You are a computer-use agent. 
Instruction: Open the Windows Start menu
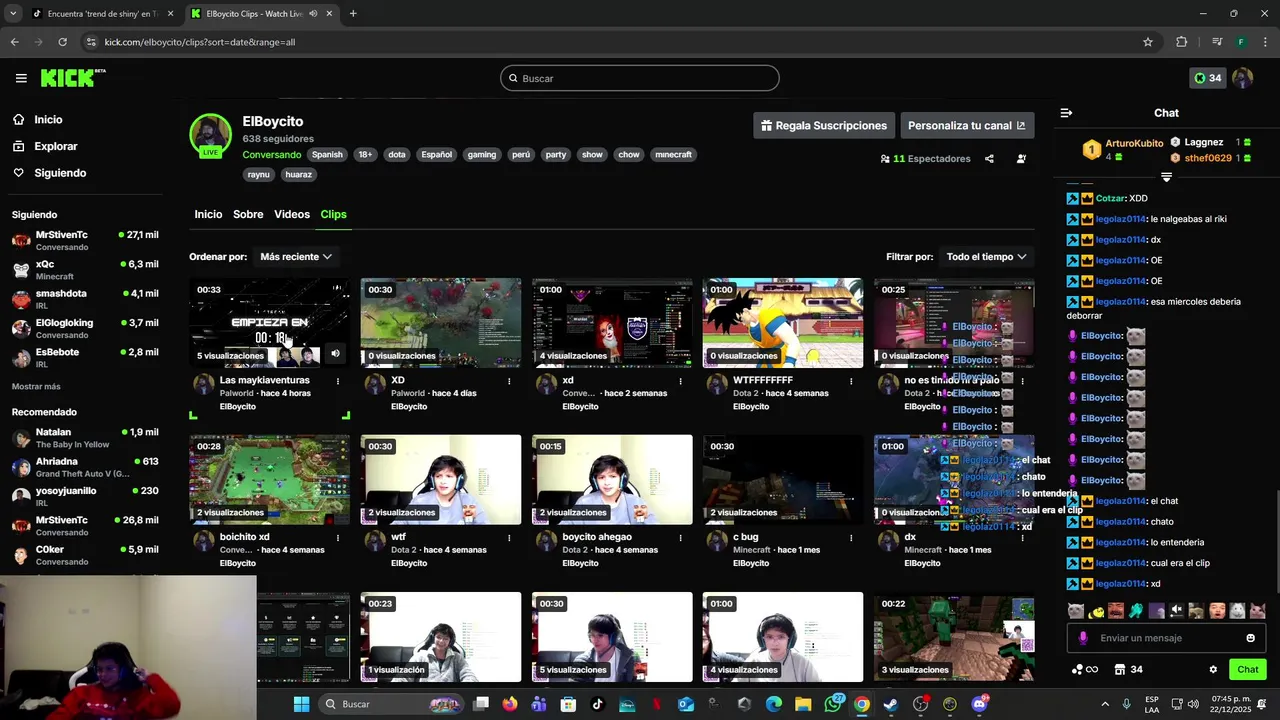(x=301, y=704)
